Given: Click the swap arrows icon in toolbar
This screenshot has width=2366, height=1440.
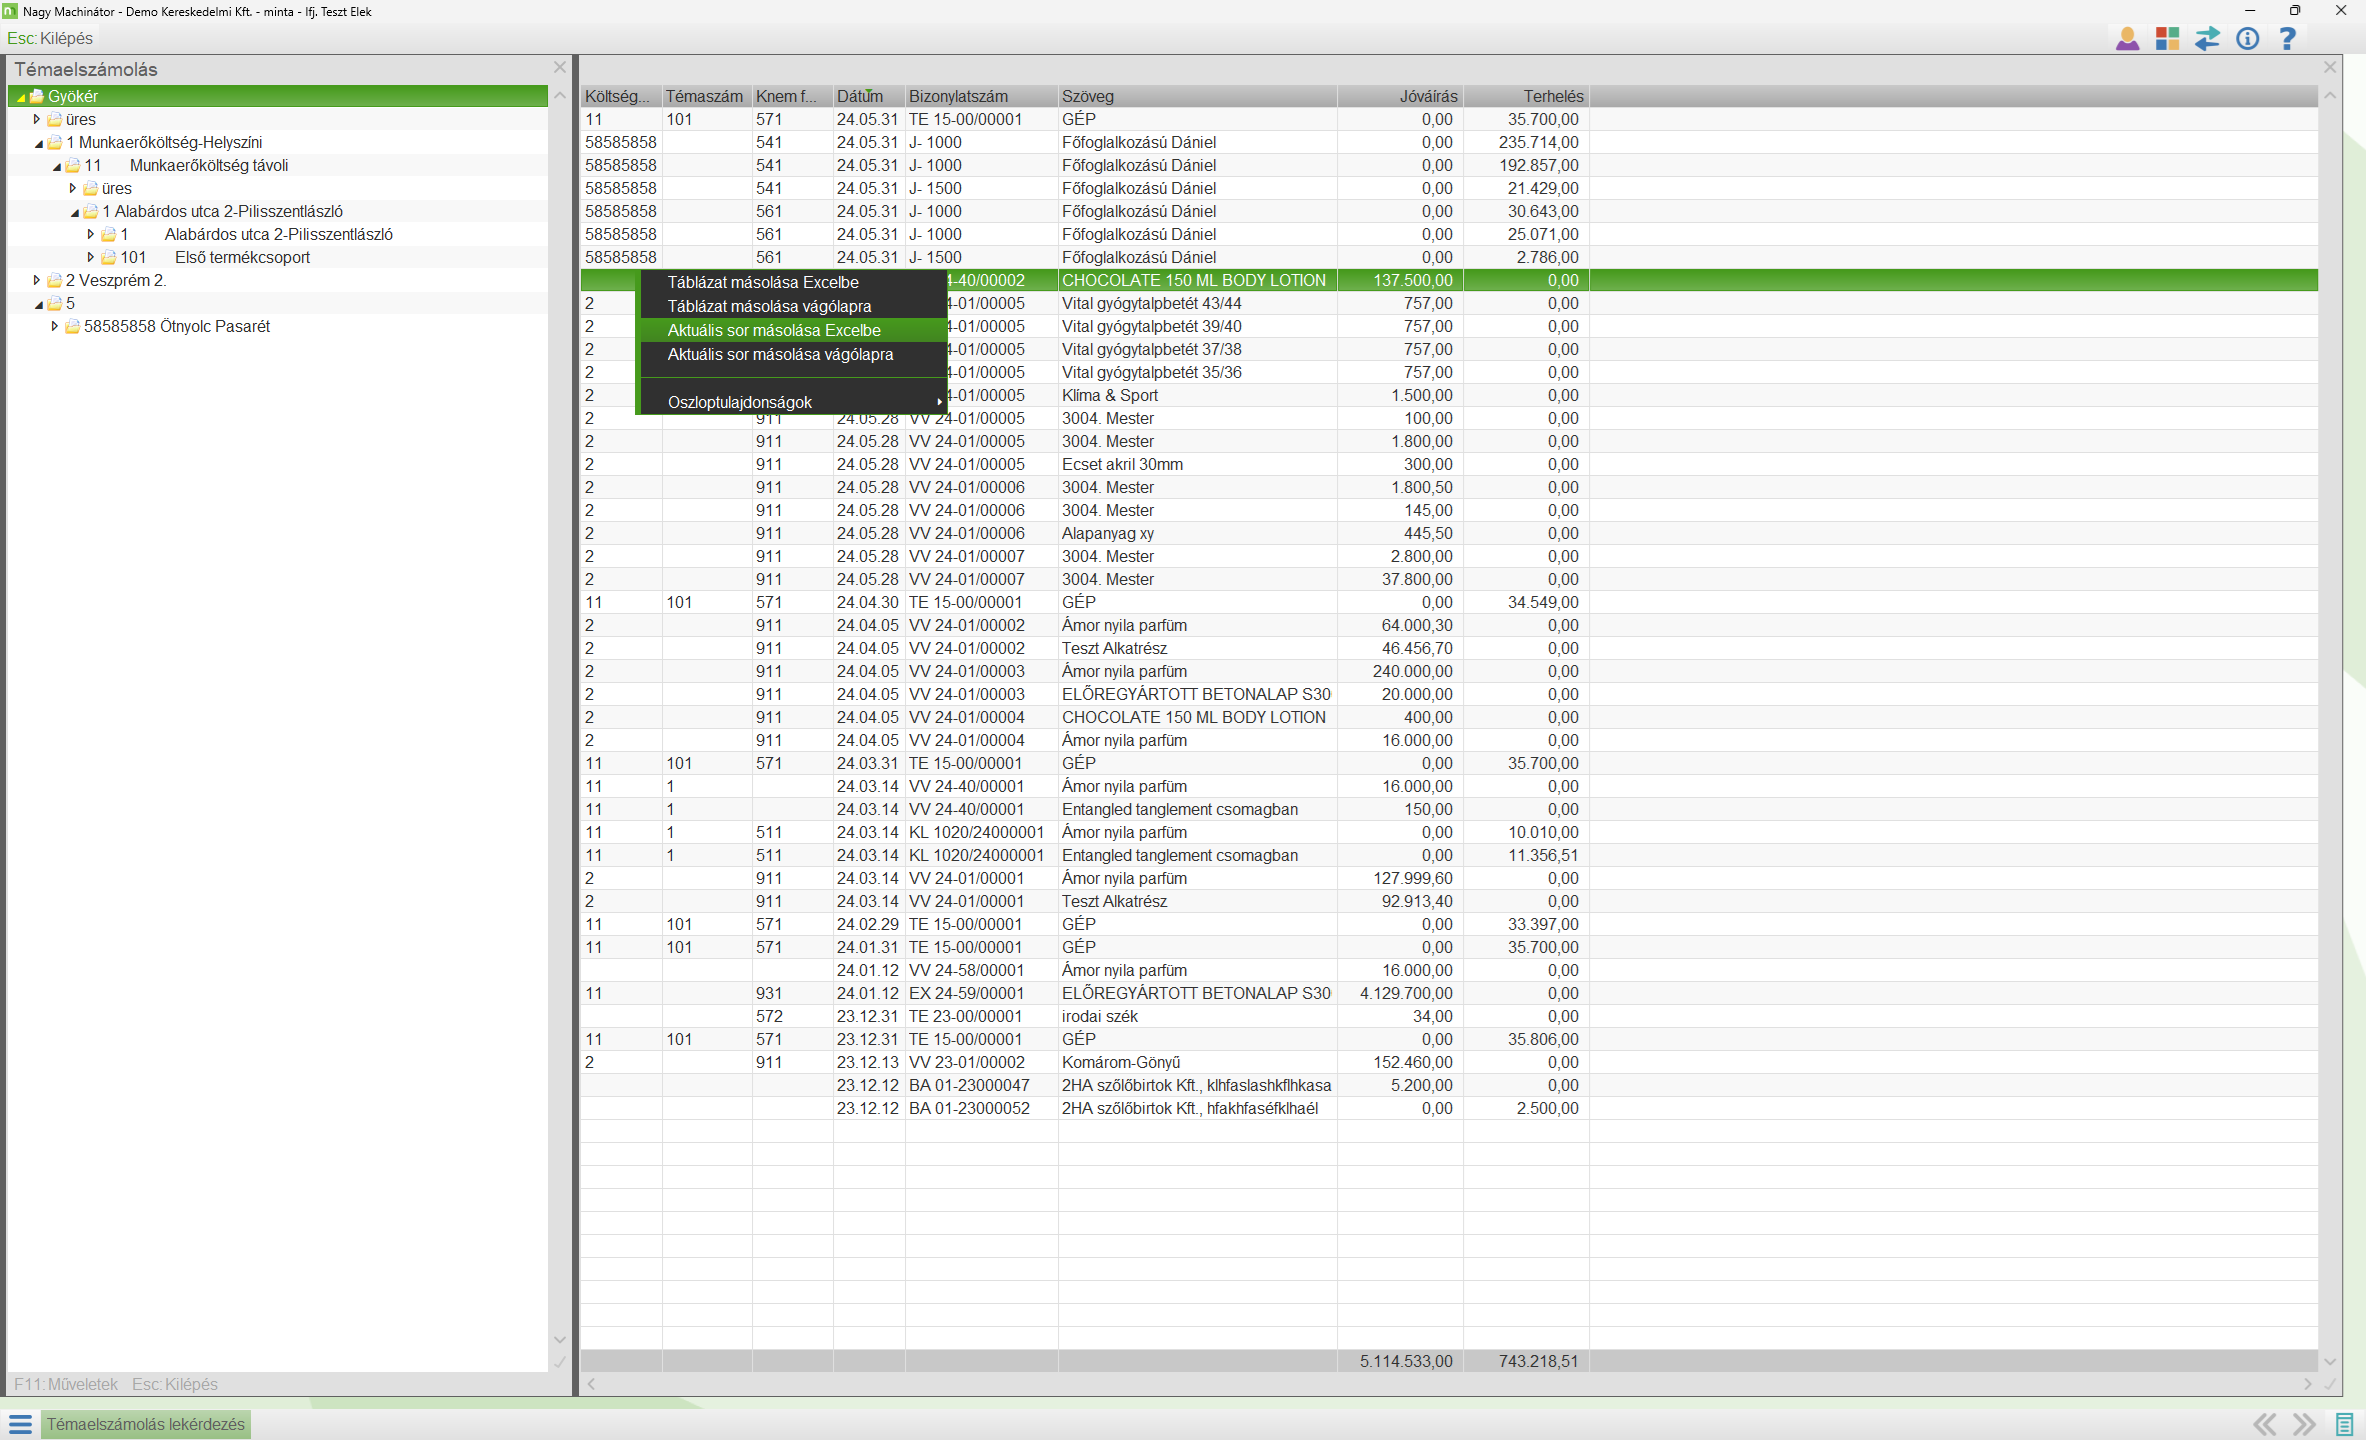Looking at the screenshot, I should pyautogui.click(x=2207, y=39).
